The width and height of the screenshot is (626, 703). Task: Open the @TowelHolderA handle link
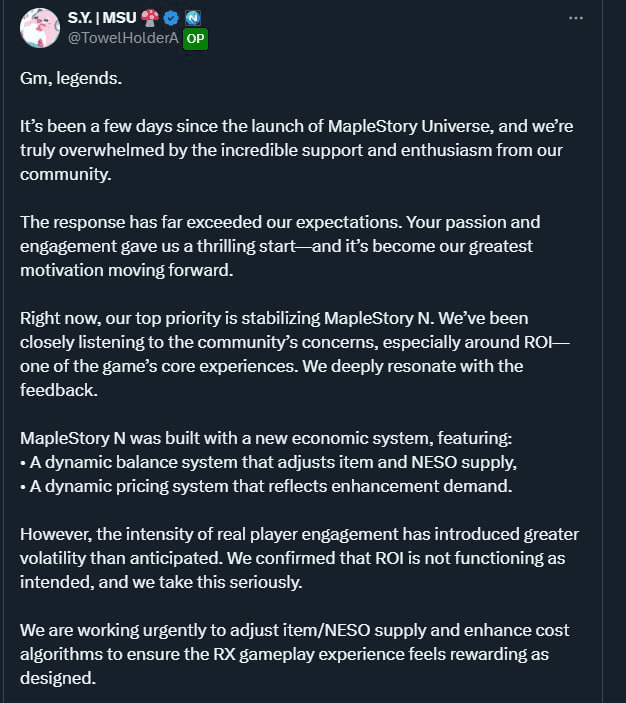(122, 38)
